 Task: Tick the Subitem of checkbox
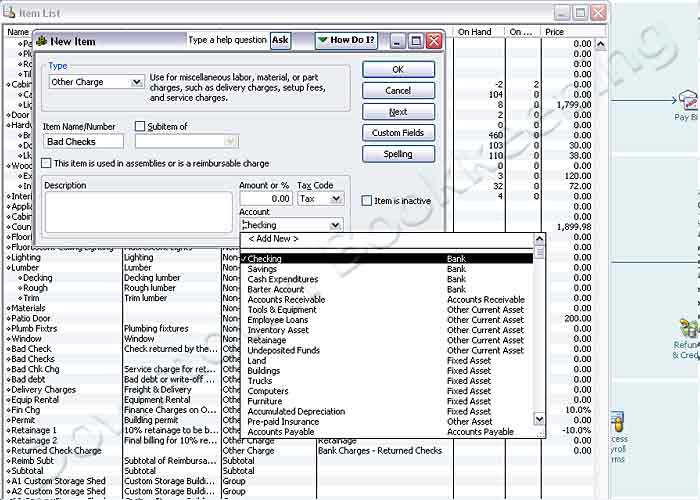(140, 127)
